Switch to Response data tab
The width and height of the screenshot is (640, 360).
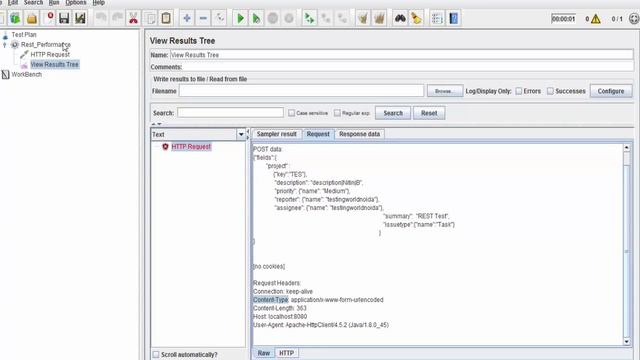pyautogui.click(x=359, y=134)
